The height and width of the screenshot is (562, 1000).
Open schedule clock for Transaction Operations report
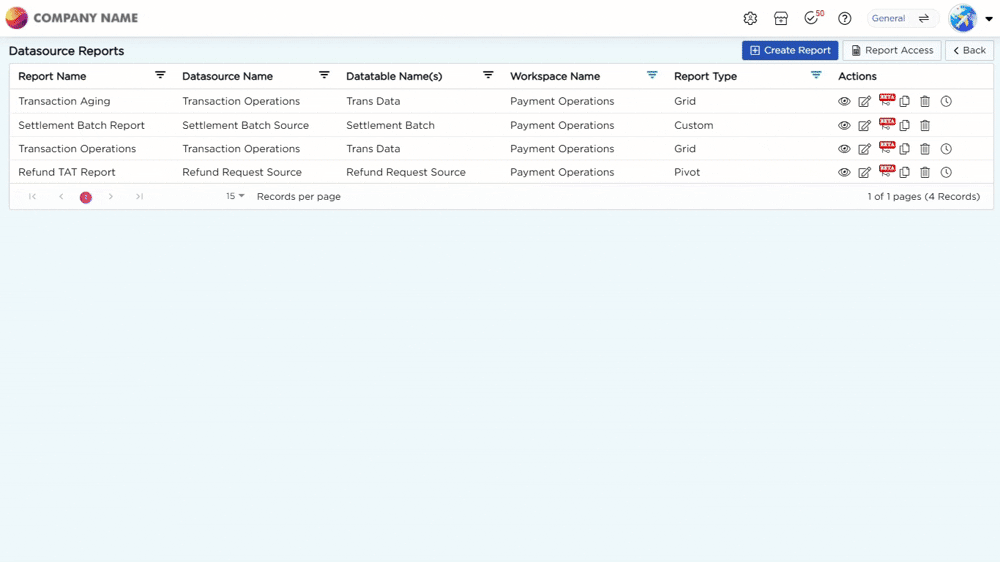click(x=946, y=149)
